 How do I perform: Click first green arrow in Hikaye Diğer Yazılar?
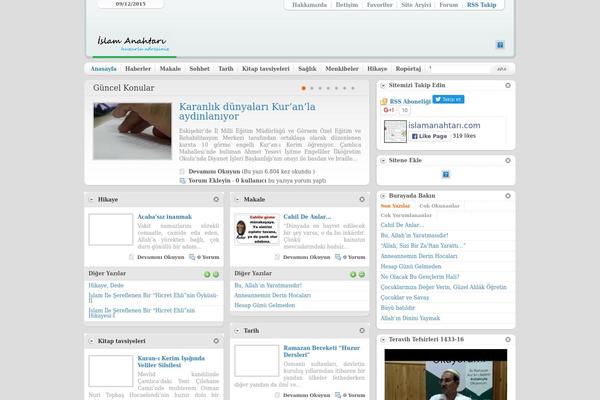[x=207, y=274]
